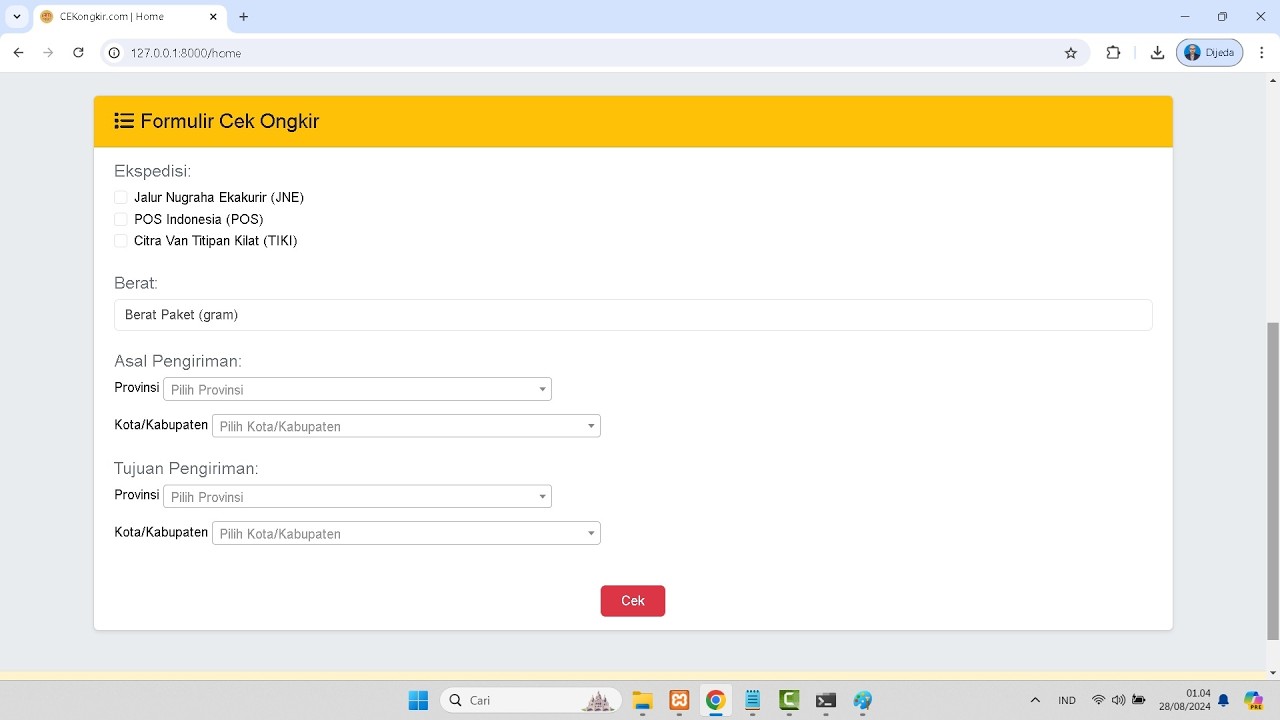Image resolution: width=1280 pixels, height=720 pixels.
Task: Tick the POS Indonesia (POS) checkbox
Action: pyautogui.click(x=121, y=219)
